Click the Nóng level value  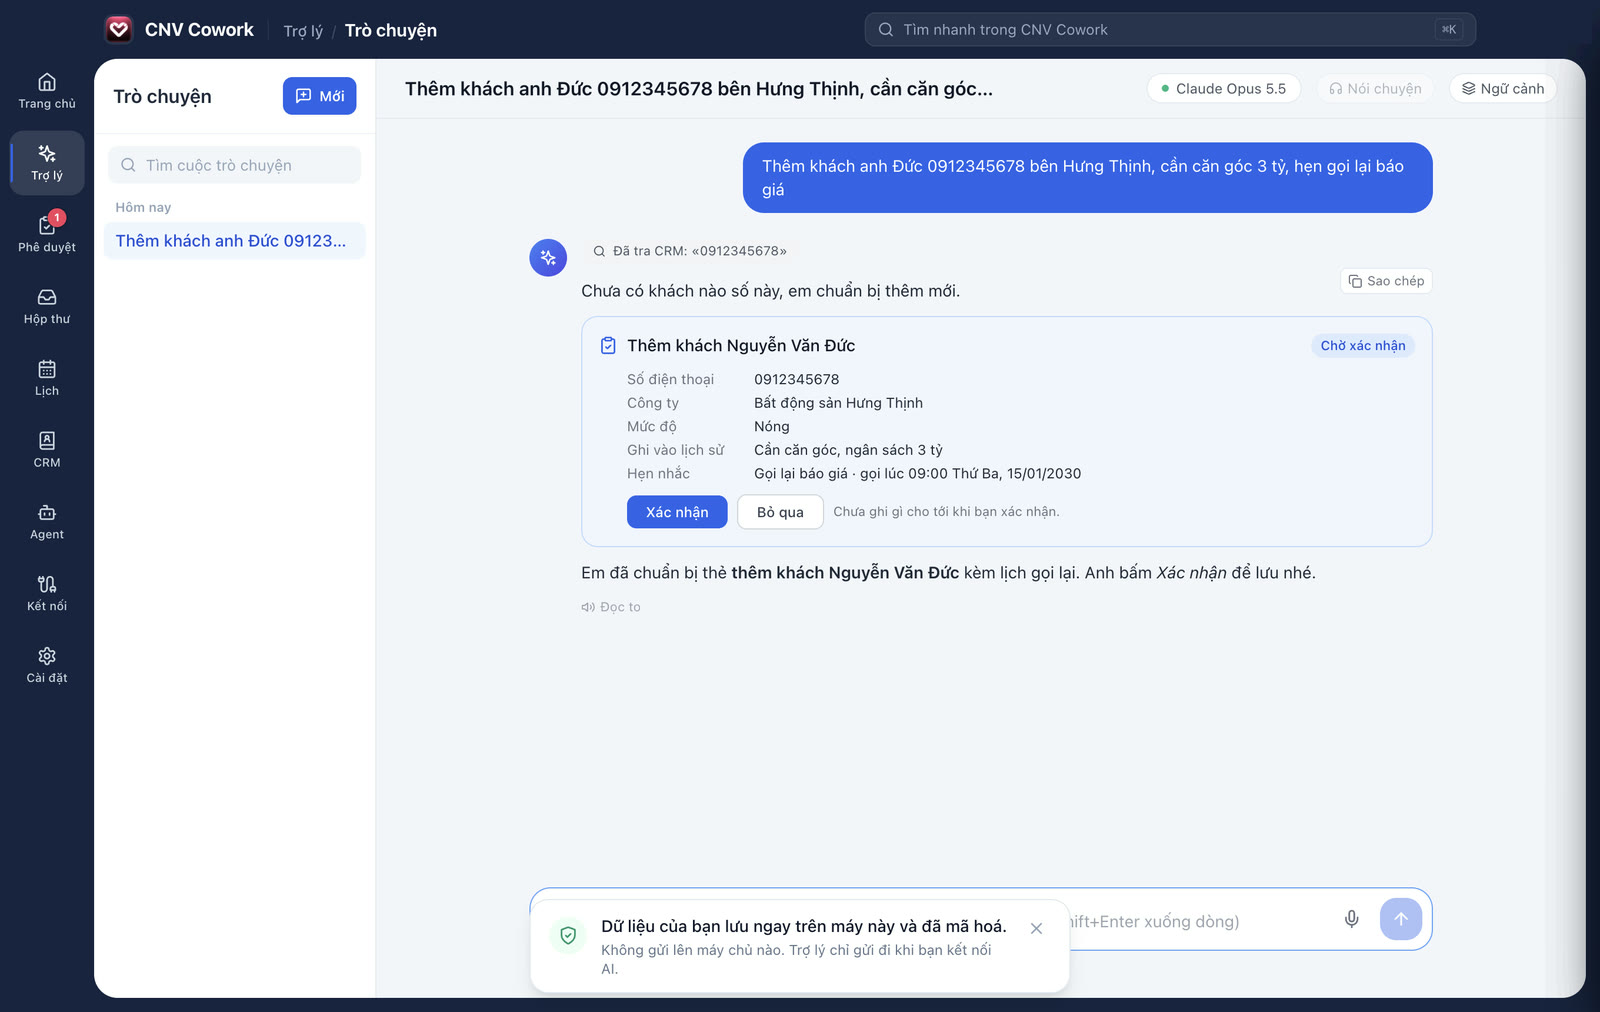(772, 427)
